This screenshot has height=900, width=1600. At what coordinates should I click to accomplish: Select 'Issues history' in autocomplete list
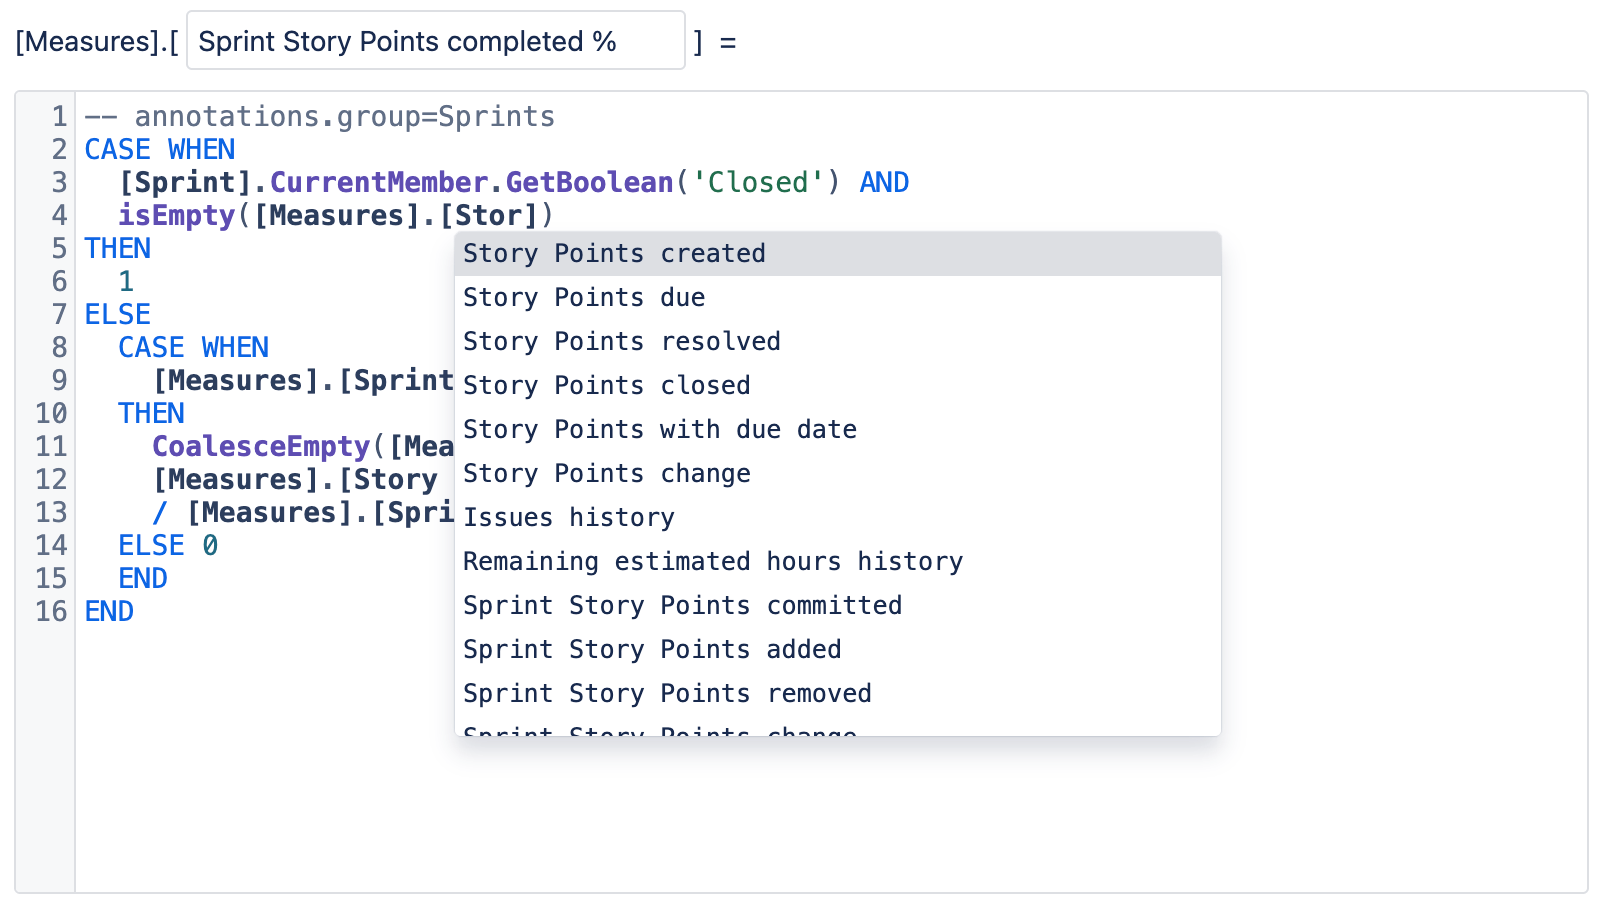pyautogui.click(x=838, y=518)
